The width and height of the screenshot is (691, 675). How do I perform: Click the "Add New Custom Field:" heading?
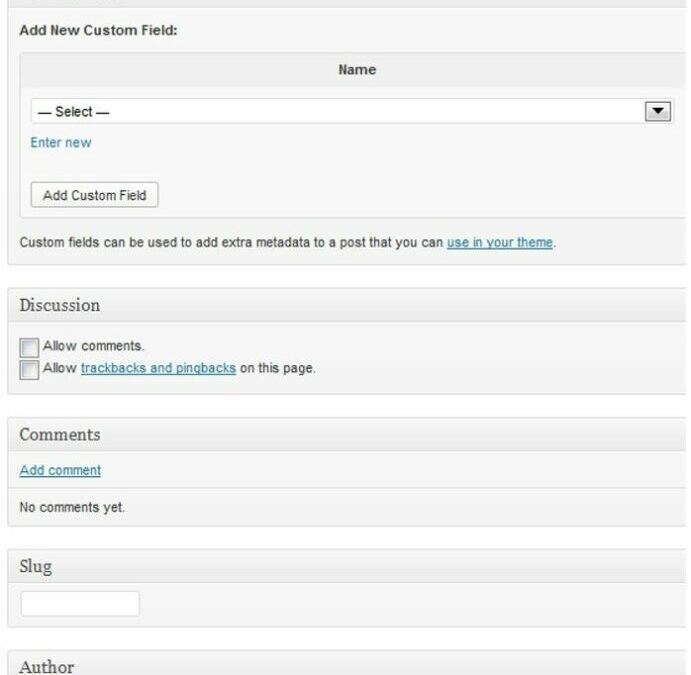99,31
